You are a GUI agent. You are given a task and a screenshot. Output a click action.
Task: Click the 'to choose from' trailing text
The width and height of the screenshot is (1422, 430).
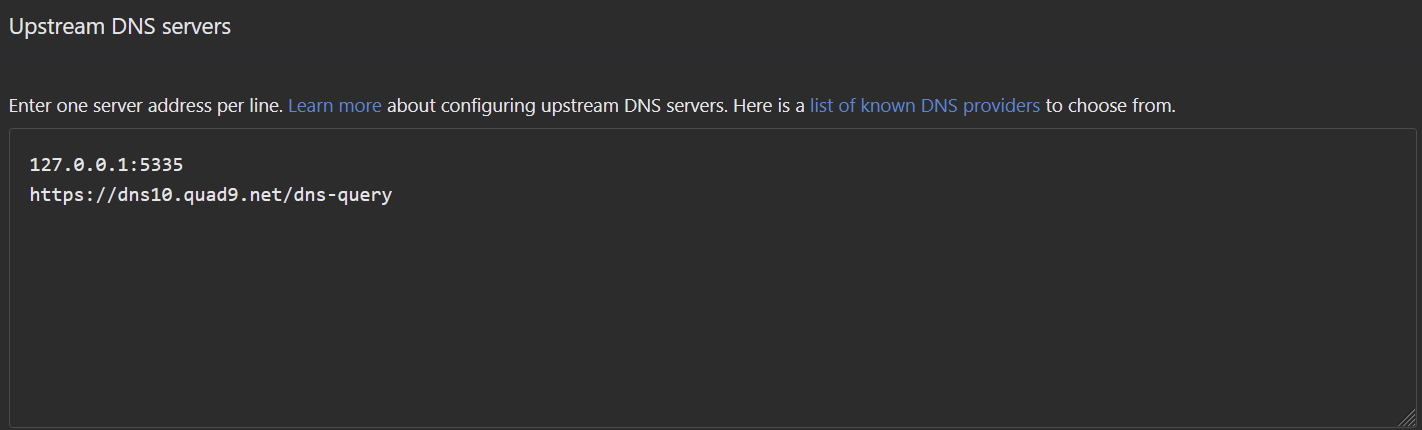(x=1111, y=105)
